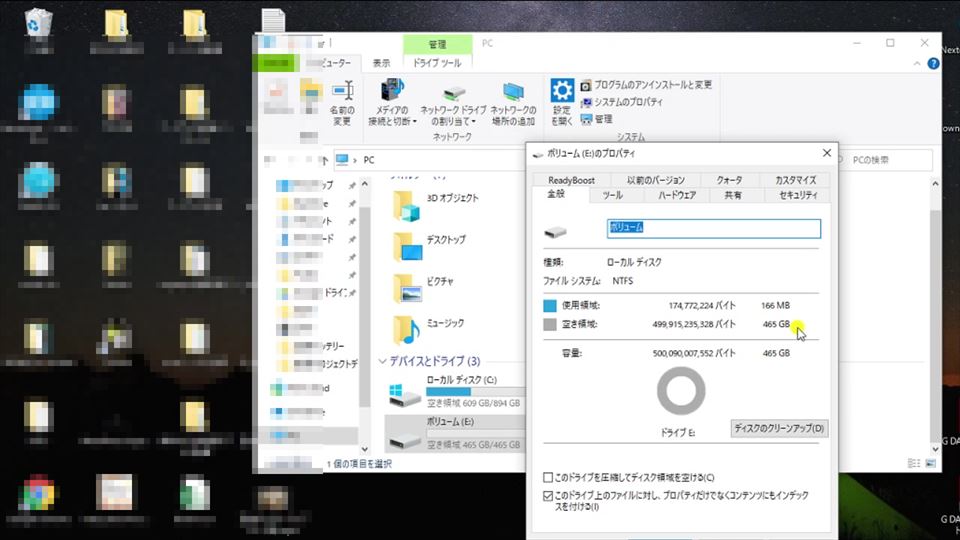Open the ピクチャ folder
This screenshot has height=540, width=960.
coord(424,288)
